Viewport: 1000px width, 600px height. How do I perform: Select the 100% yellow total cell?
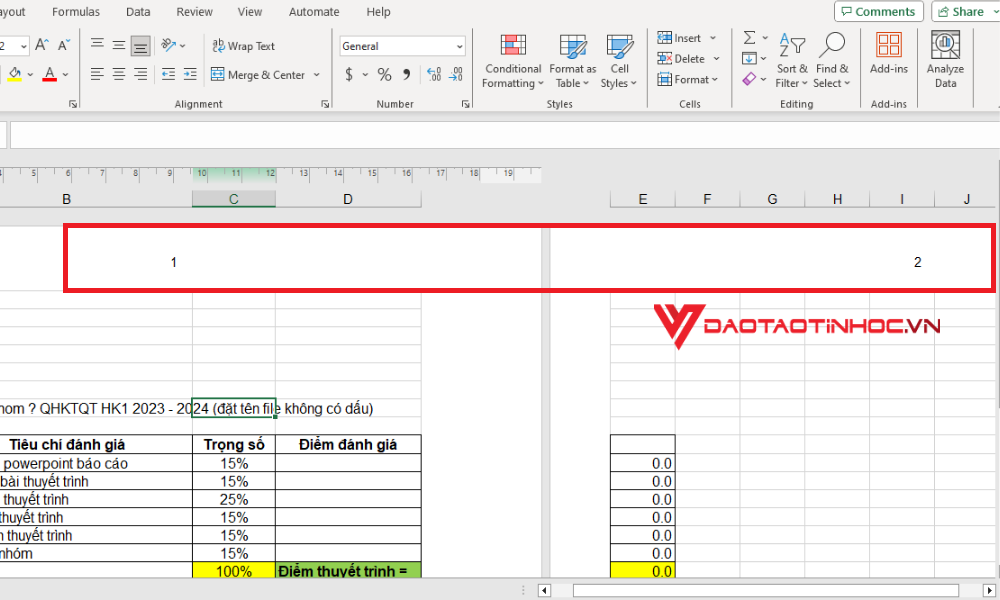pyautogui.click(x=234, y=571)
